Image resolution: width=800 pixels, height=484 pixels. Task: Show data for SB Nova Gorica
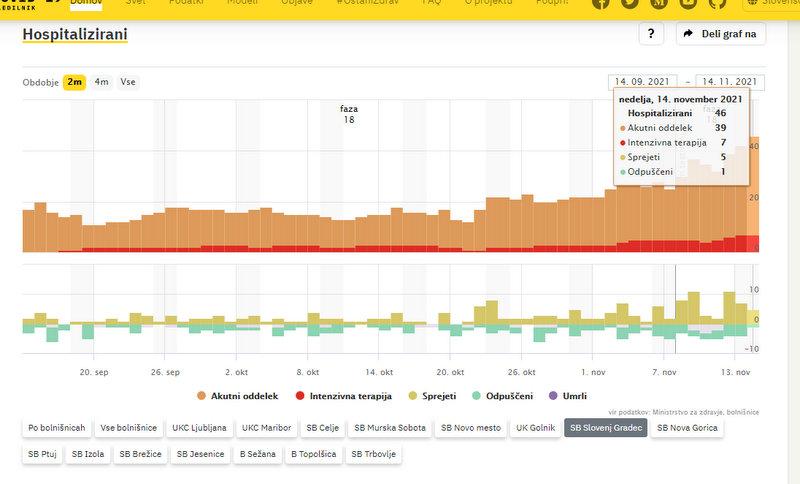click(687, 428)
